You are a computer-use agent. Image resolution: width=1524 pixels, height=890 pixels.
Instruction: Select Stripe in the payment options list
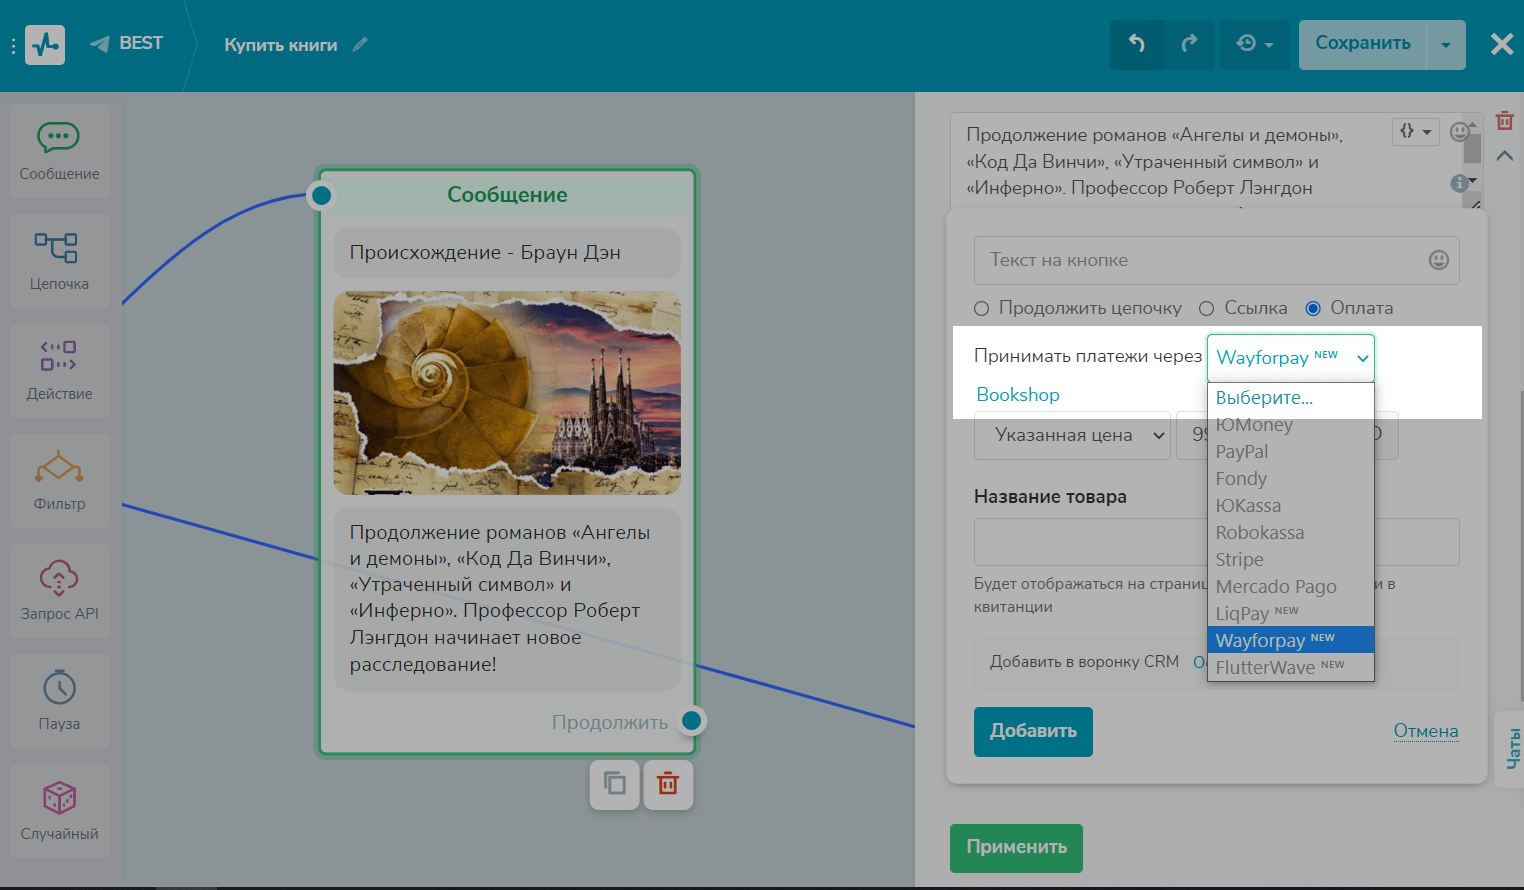(x=1240, y=560)
